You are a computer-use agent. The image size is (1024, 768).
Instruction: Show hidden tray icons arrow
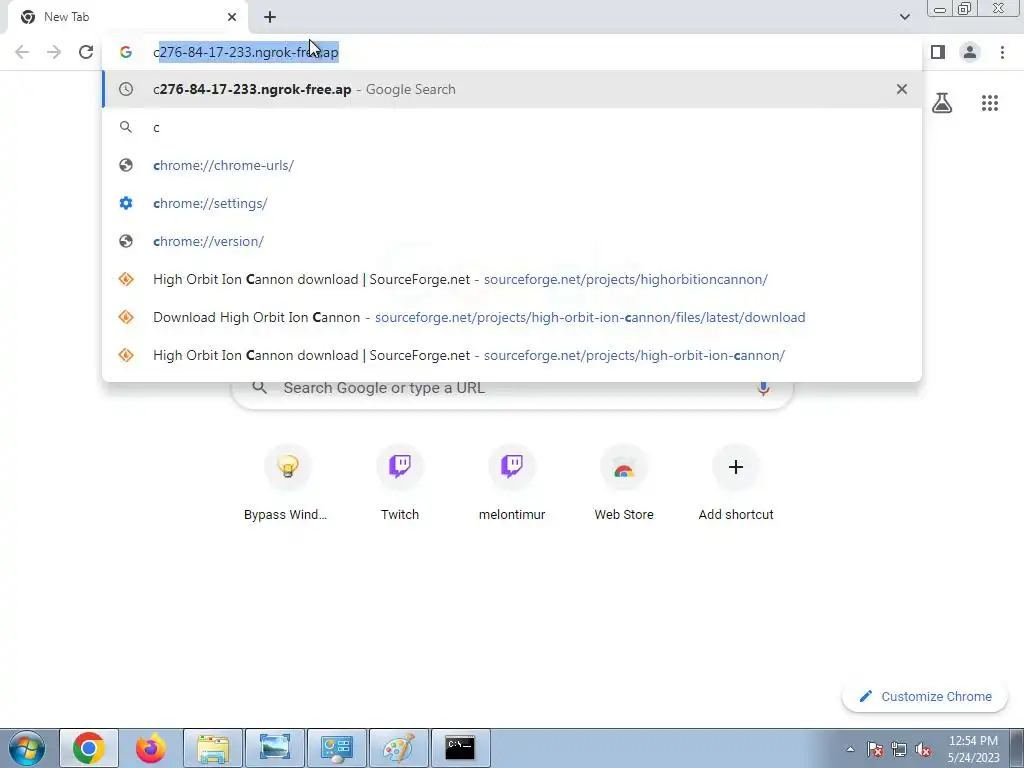[x=850, y=749]
